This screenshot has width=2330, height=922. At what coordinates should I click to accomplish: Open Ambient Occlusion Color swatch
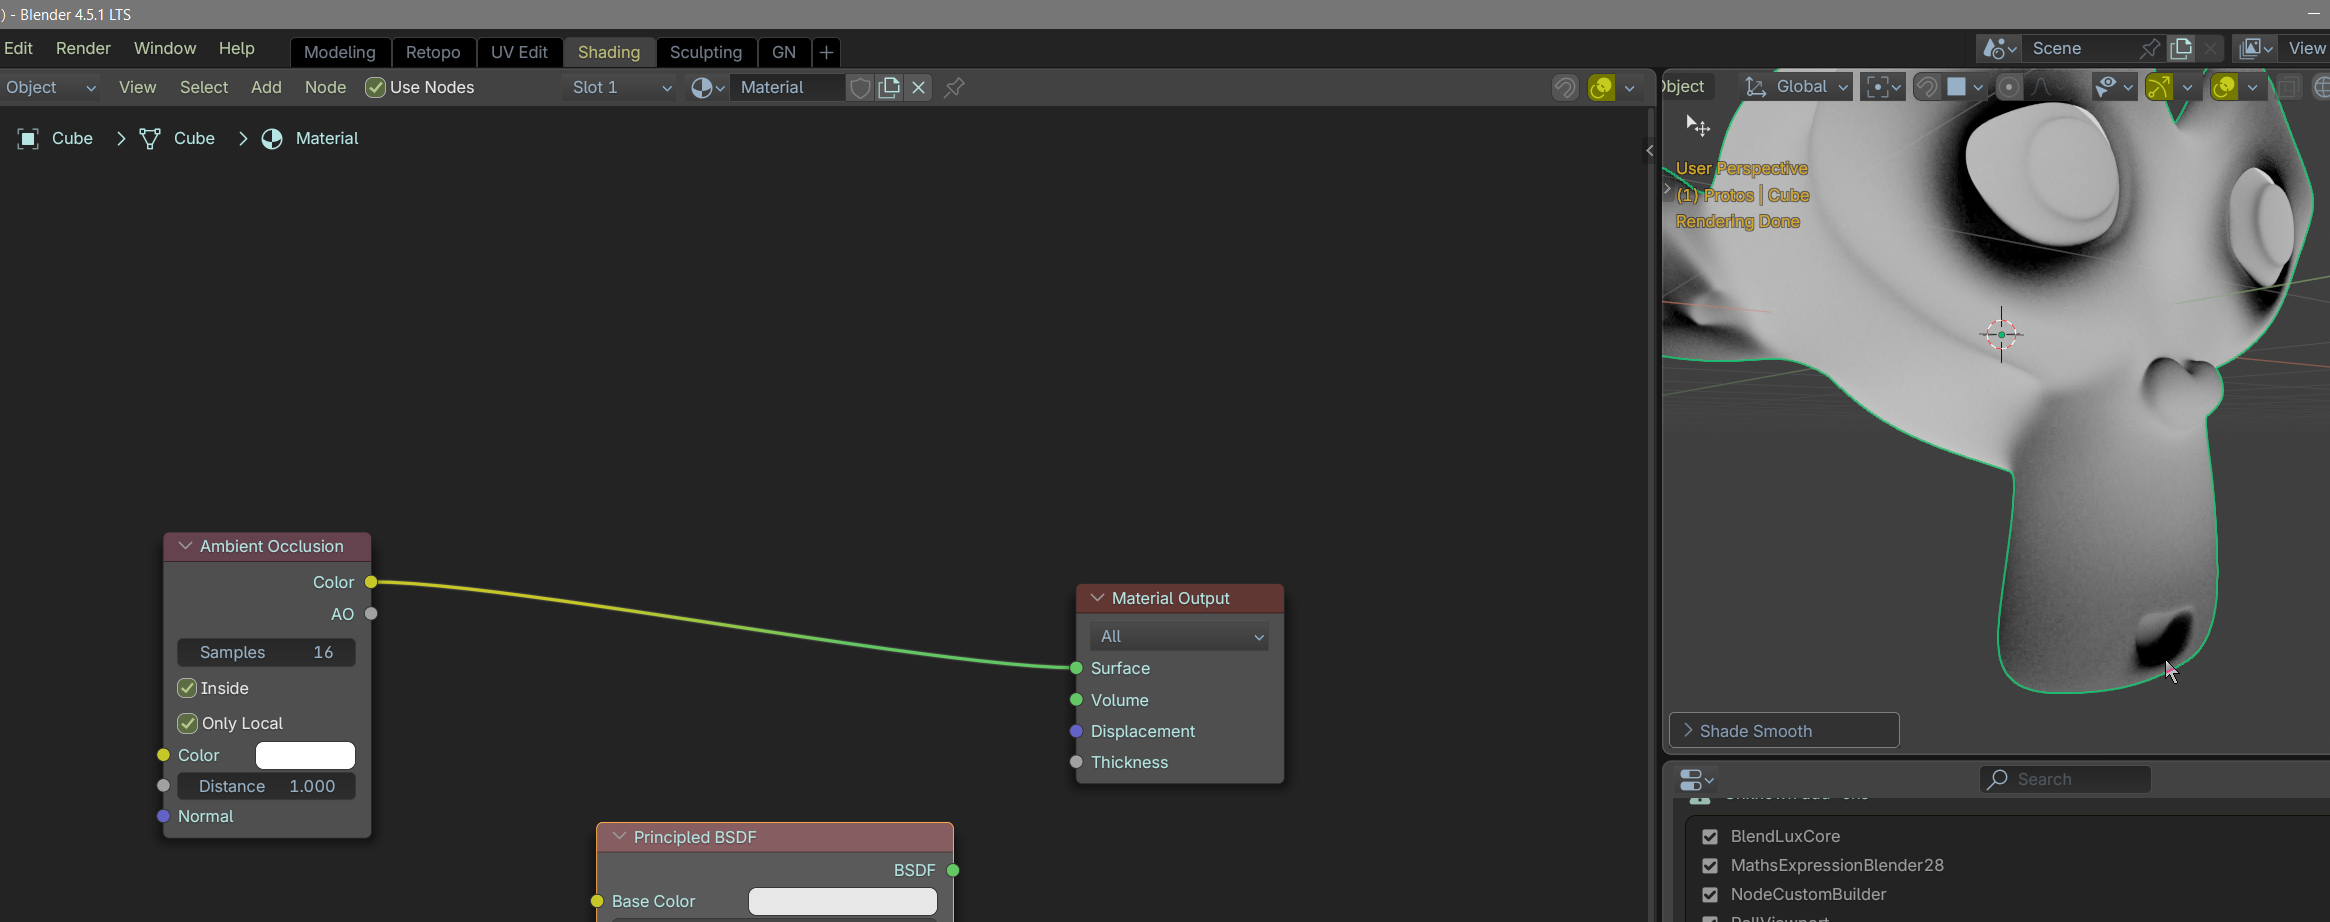pyautogui.click(x=305, y=755)
